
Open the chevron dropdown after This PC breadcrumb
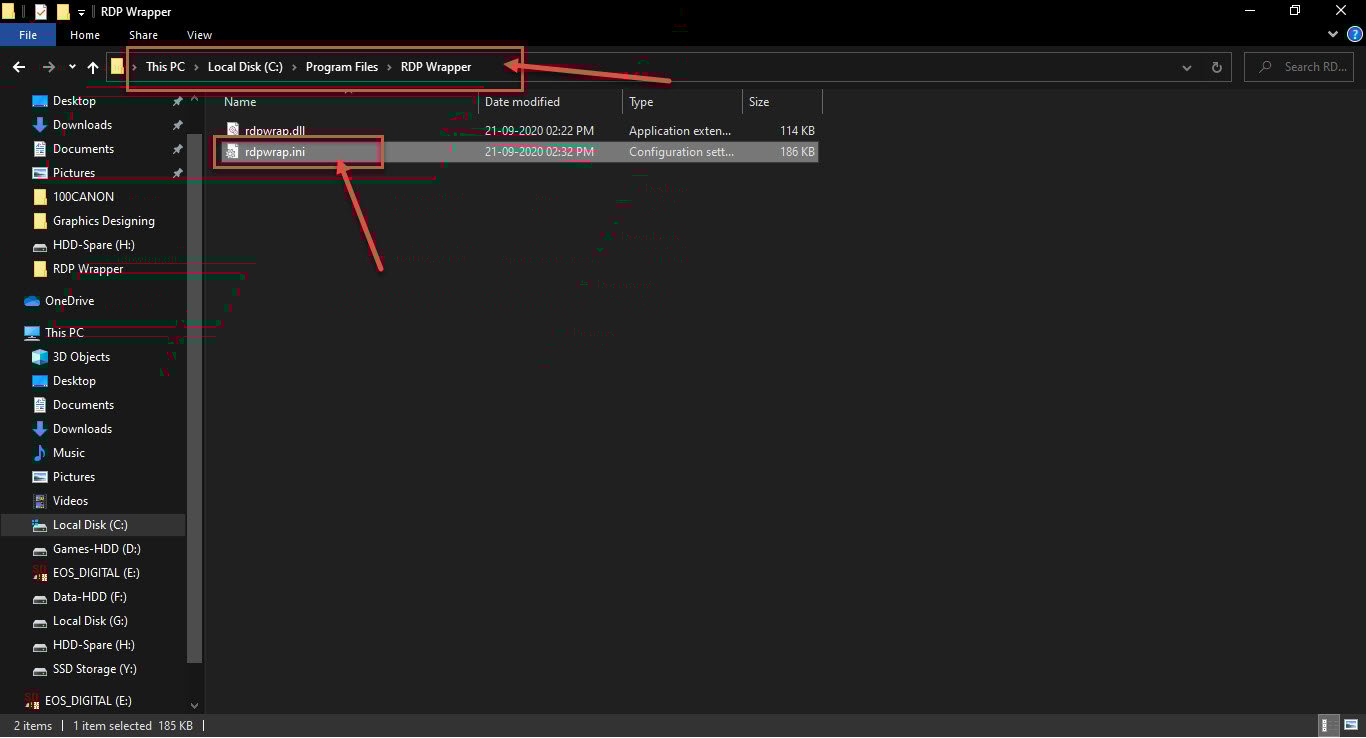197,67
